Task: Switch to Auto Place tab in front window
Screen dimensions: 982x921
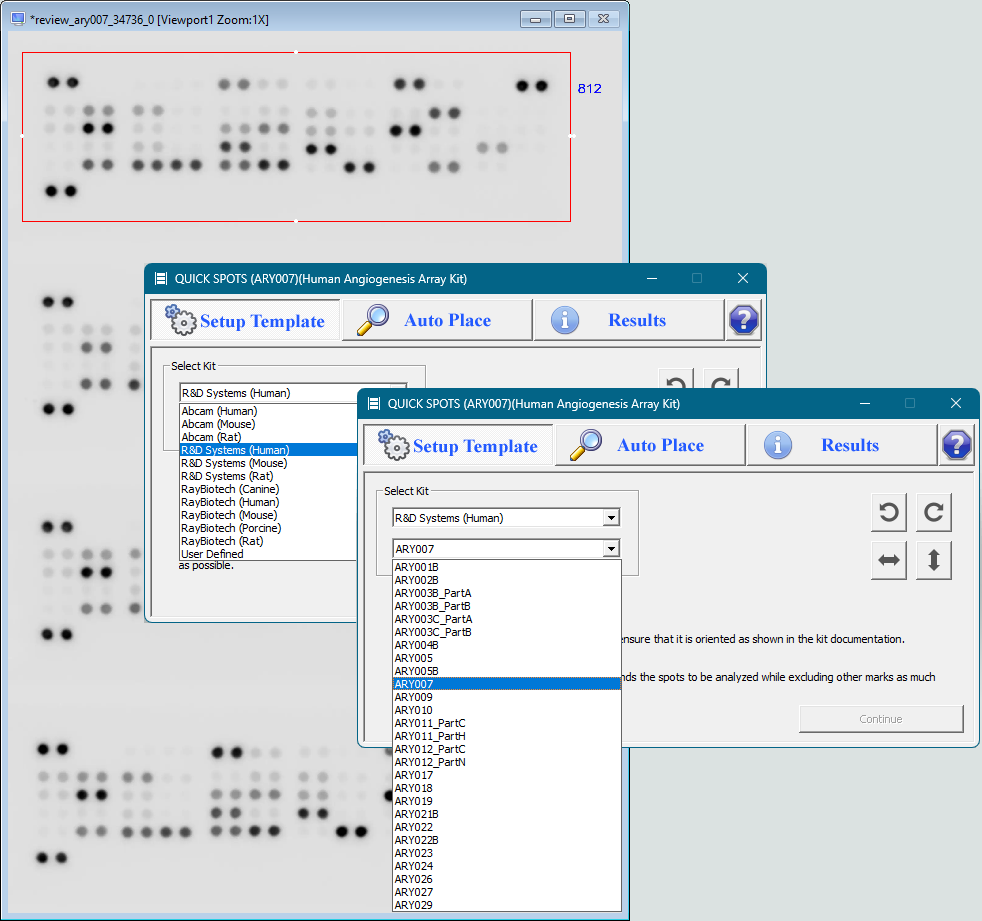Action: [650, 445]
